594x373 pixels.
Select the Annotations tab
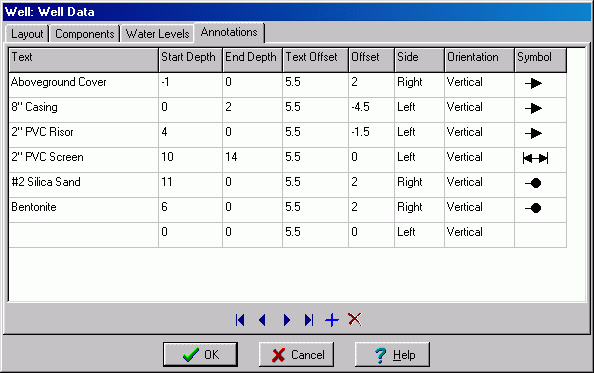coord(229,33)
